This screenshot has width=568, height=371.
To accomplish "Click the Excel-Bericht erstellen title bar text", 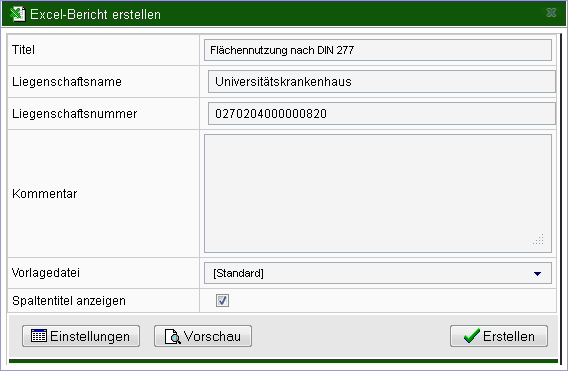I will [x=95, y=14].
